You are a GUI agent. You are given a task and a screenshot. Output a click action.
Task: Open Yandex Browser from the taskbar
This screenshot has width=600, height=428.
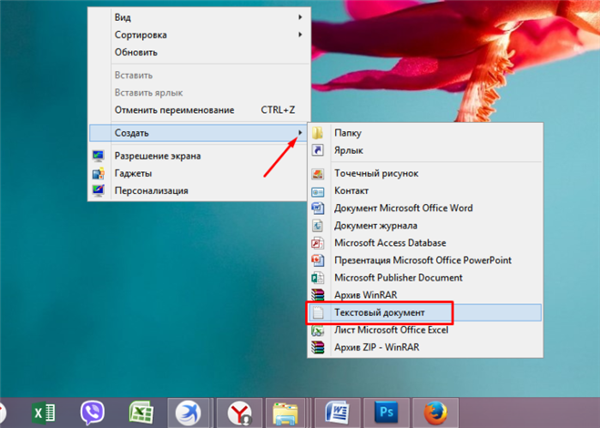tap(240, 413)
